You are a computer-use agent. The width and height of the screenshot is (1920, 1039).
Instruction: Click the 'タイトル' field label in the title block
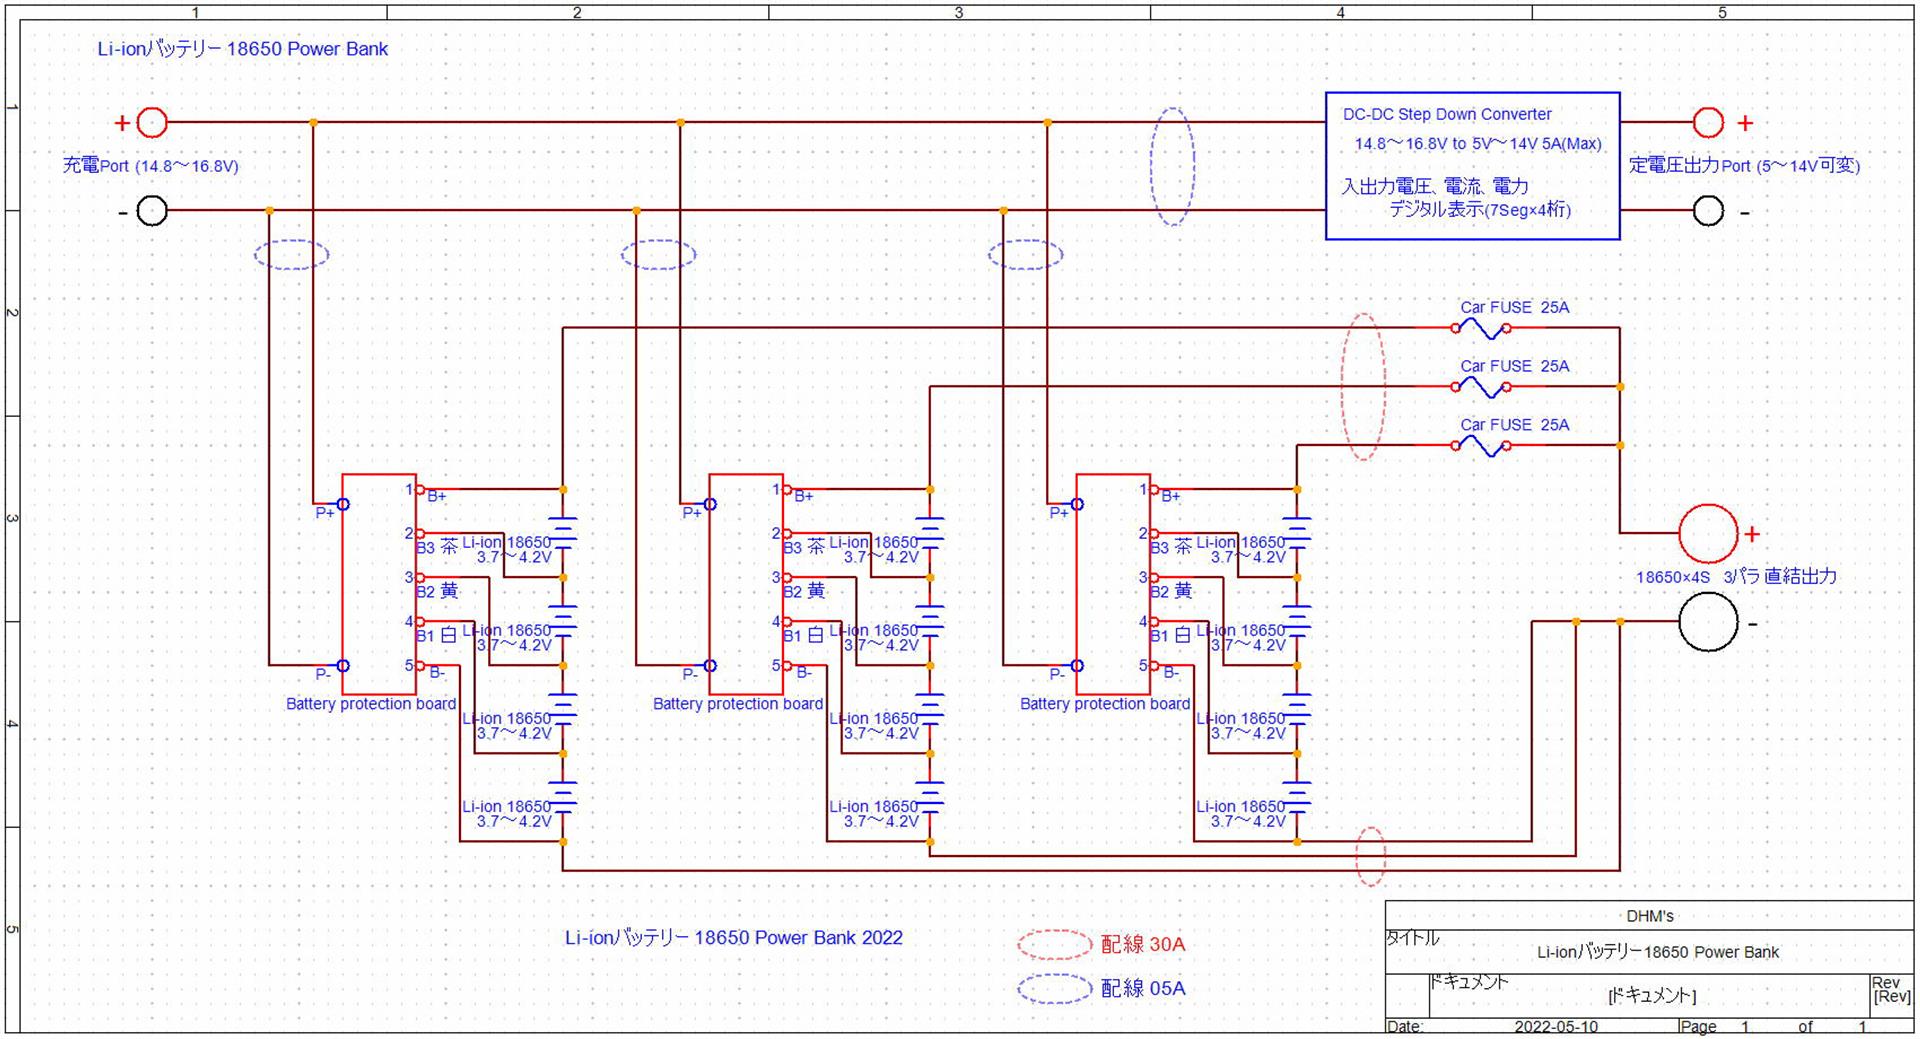(x=1412, y=938)
